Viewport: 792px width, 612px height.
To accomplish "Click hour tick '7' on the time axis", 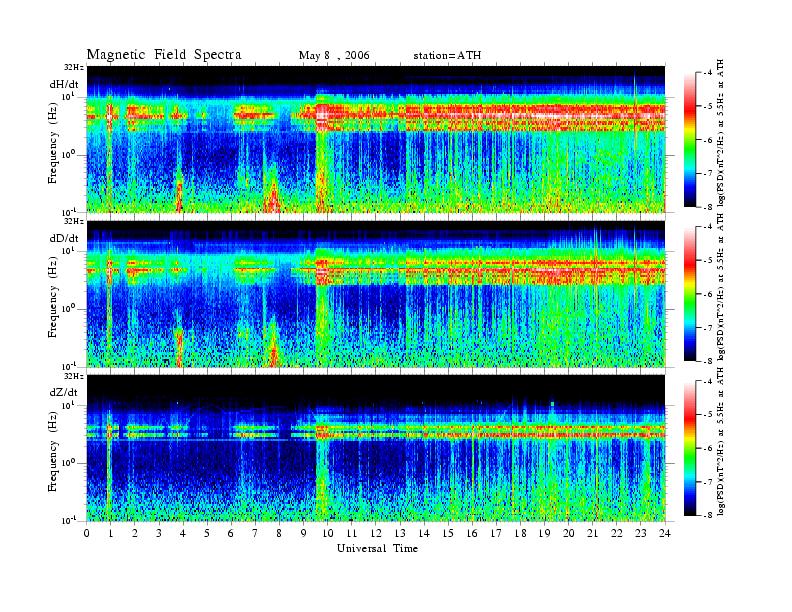I will pos(255,534).
